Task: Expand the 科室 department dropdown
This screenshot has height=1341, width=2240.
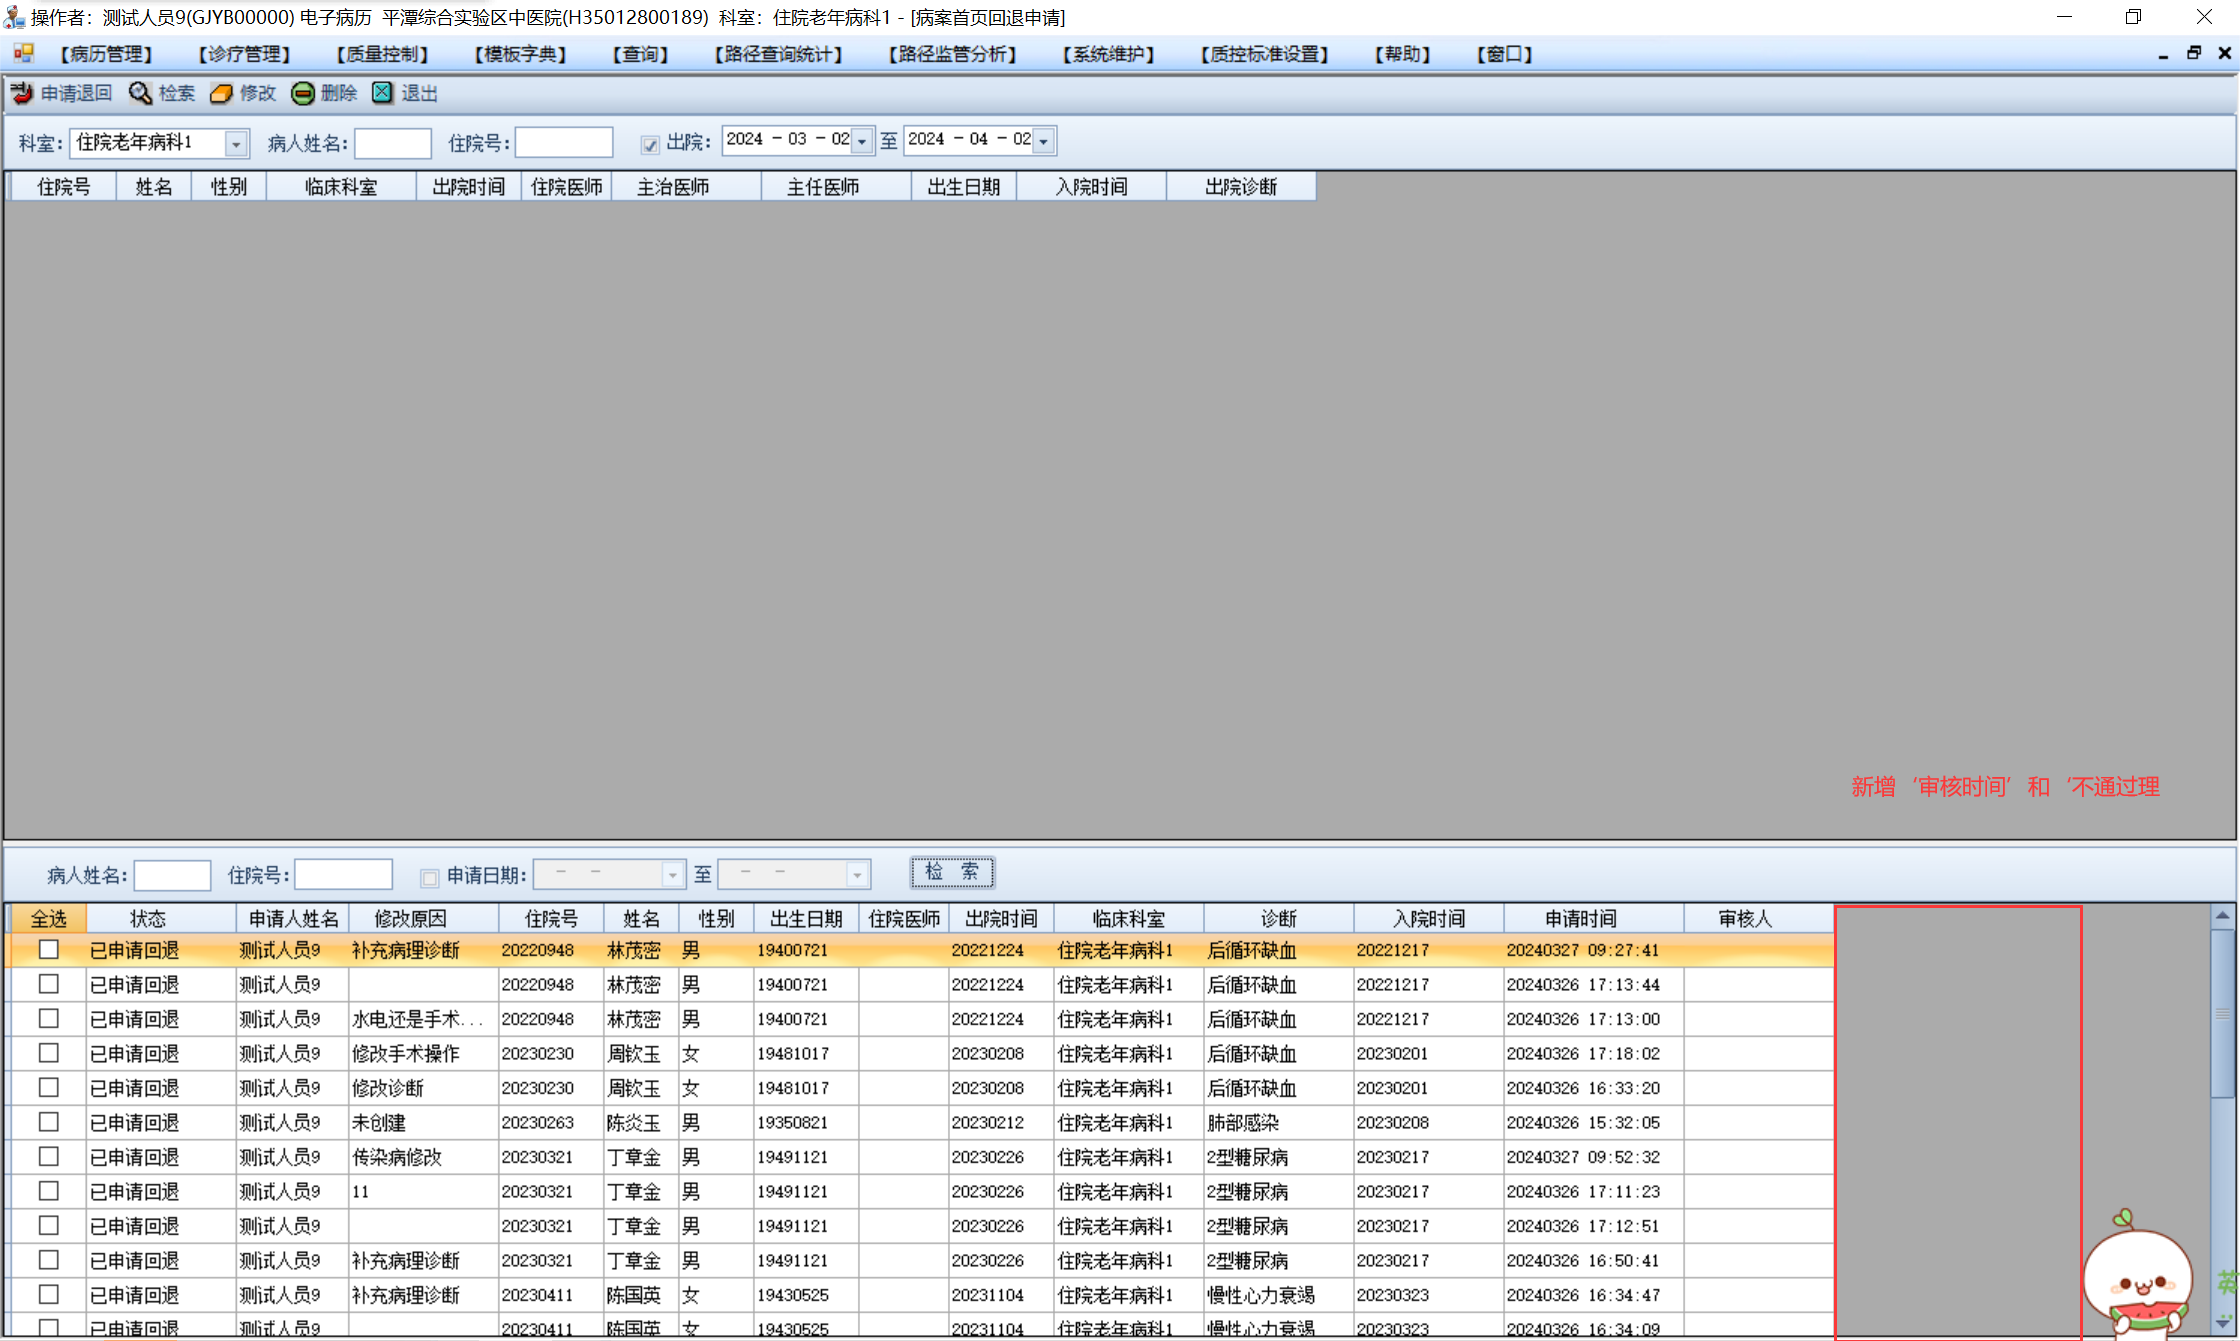Action: [x=236, y=144]
